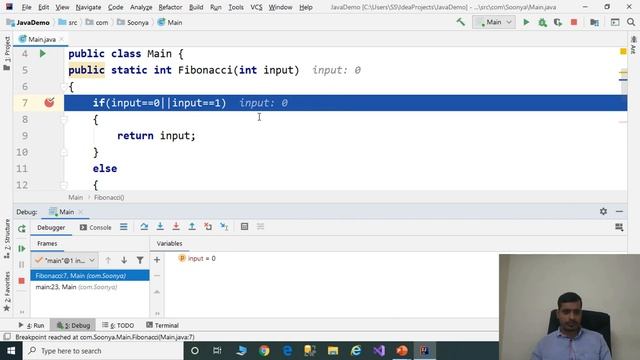Click run gutter arrow on line 4

(x=42, y=53)
